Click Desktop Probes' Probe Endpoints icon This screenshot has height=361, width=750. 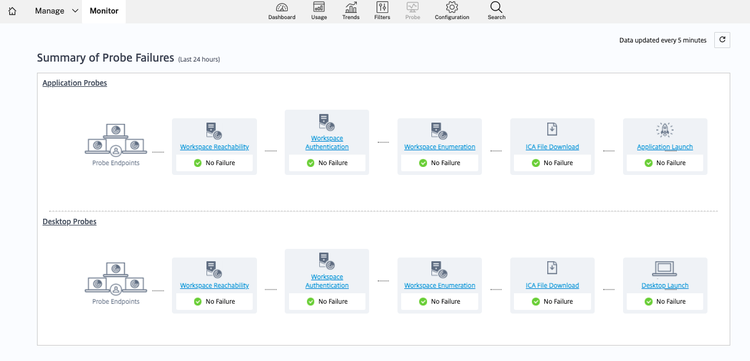tap(116, 278)
